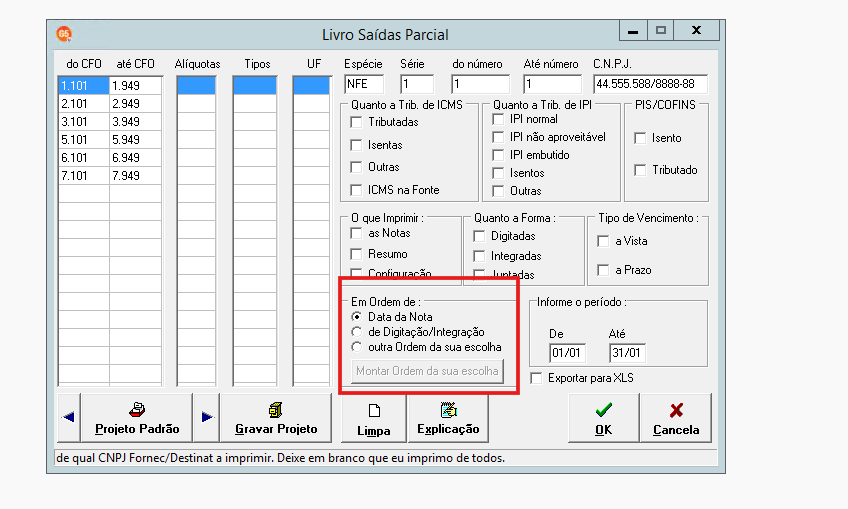The width and height of the screenshot is (848, 509).
Task: Toggle the Resumo print checkbox
Action: [x=356, y=254]
